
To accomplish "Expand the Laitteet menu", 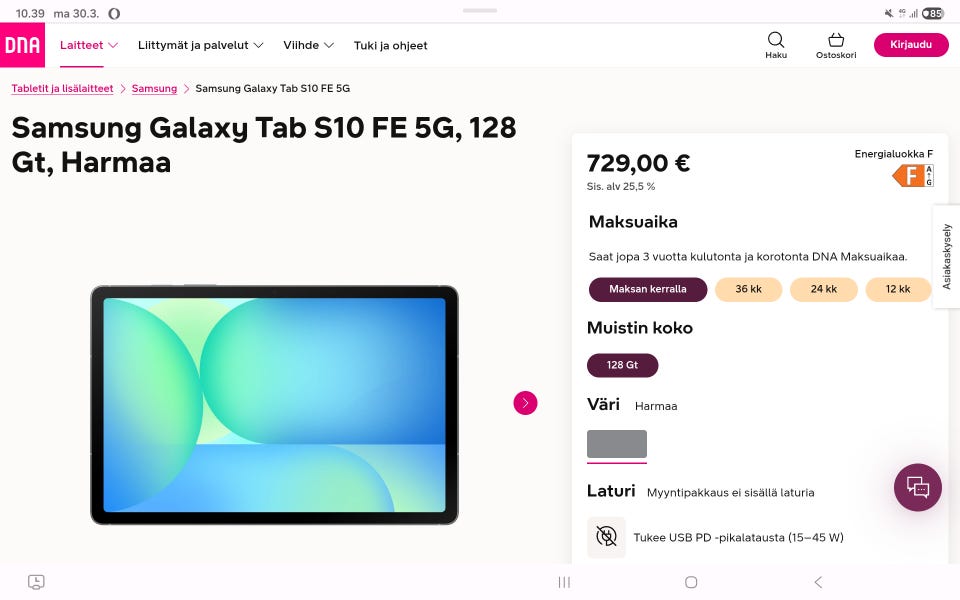I will (89, 45).
